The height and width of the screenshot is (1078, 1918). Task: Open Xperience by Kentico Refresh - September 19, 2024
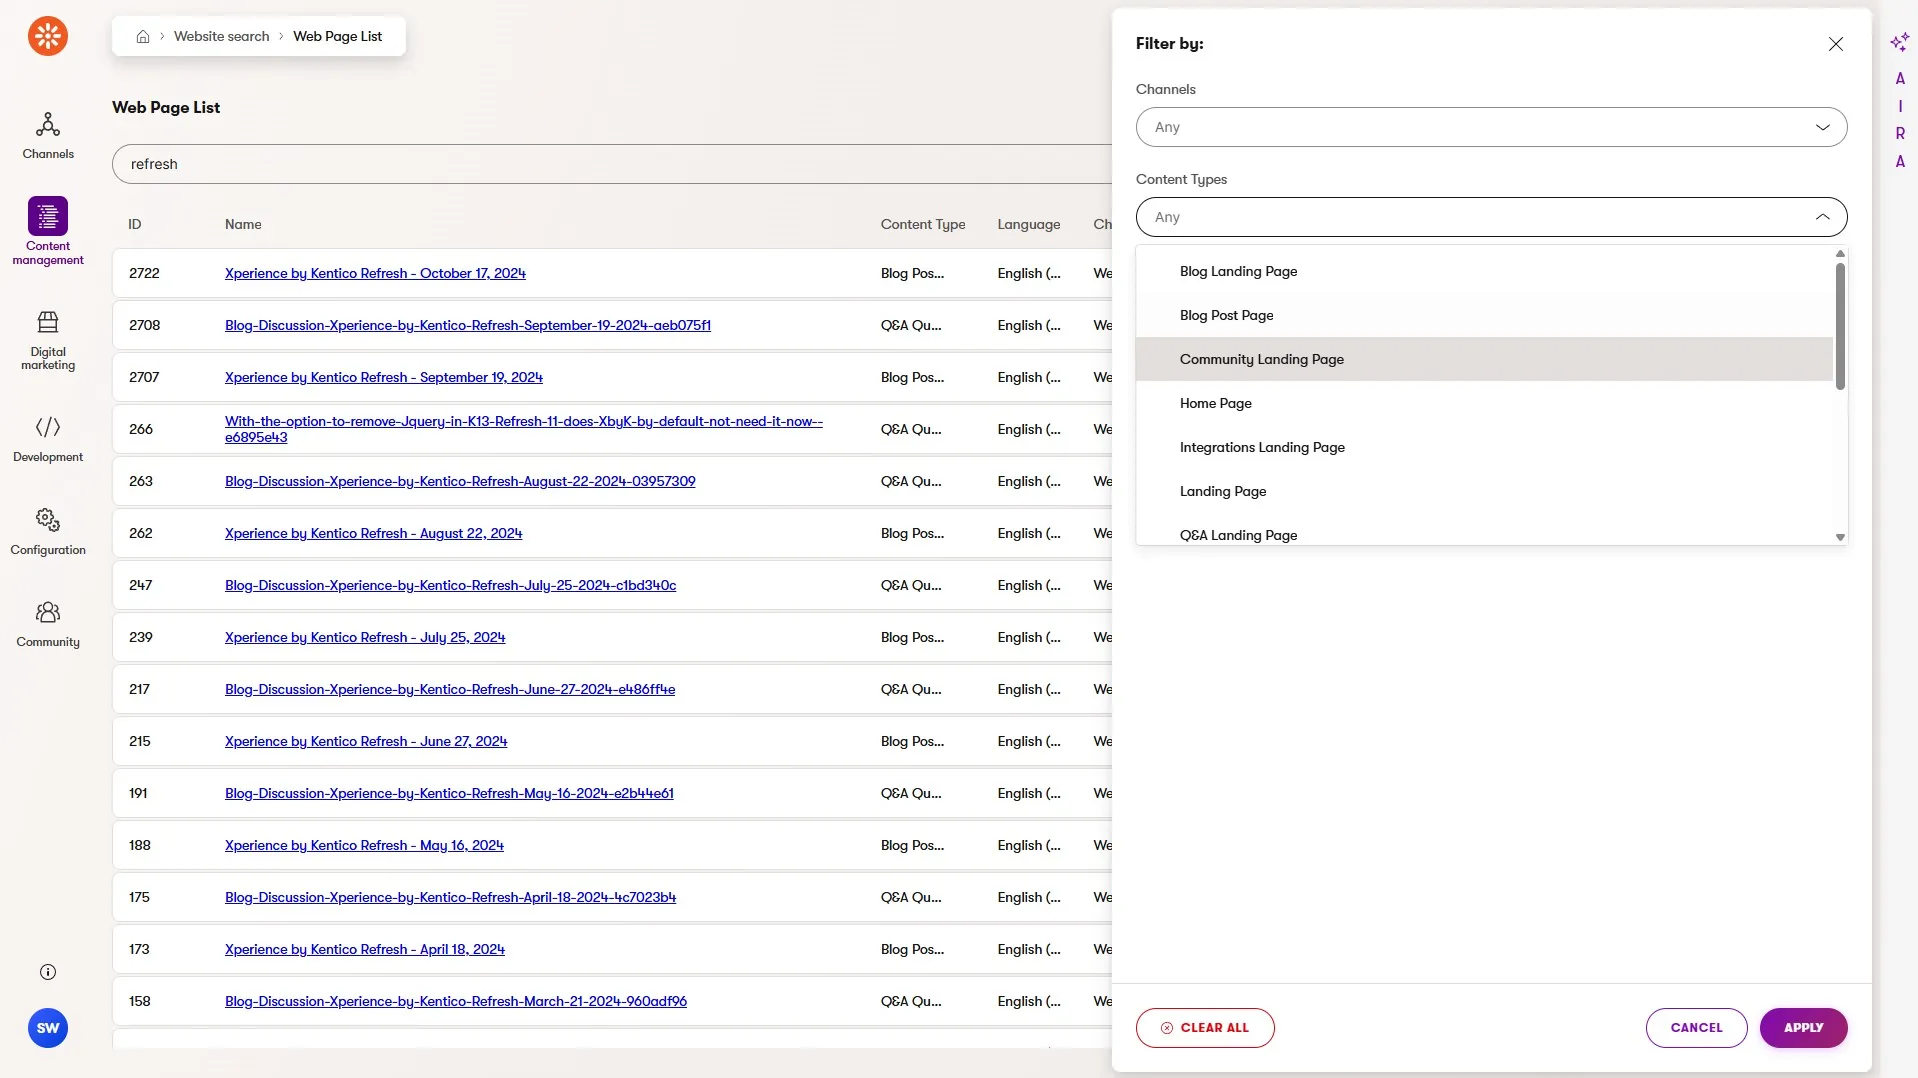coord(384,377)
